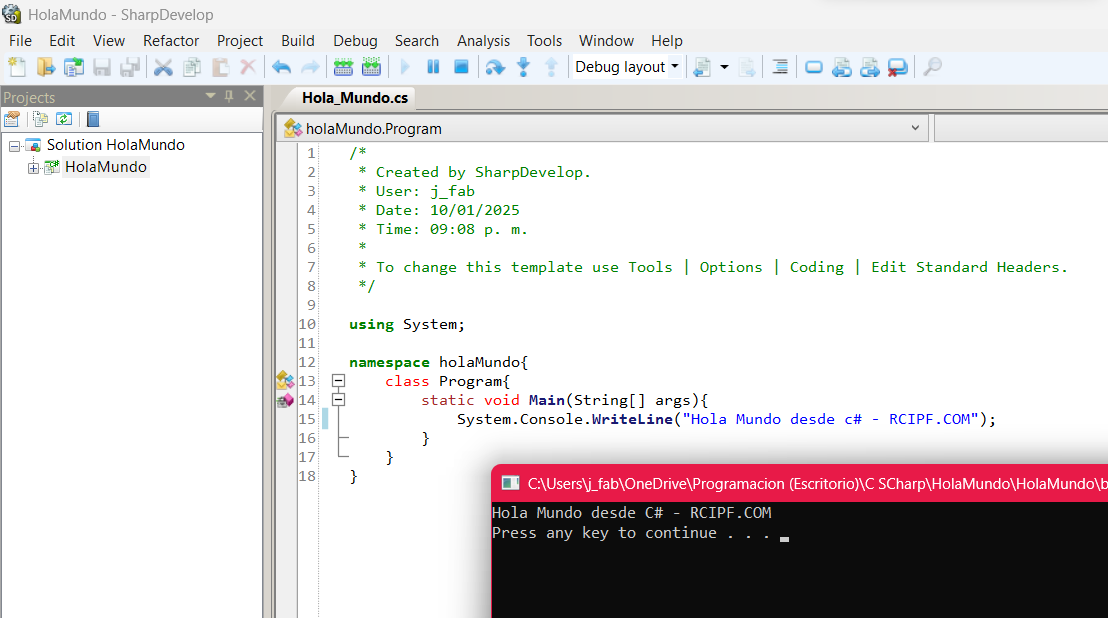The width and height of the screenshot is (1108, 618).
Task: Click the Clear Bookmarks icon with red X
Action: pyautogui.click(x=897, y=67)
